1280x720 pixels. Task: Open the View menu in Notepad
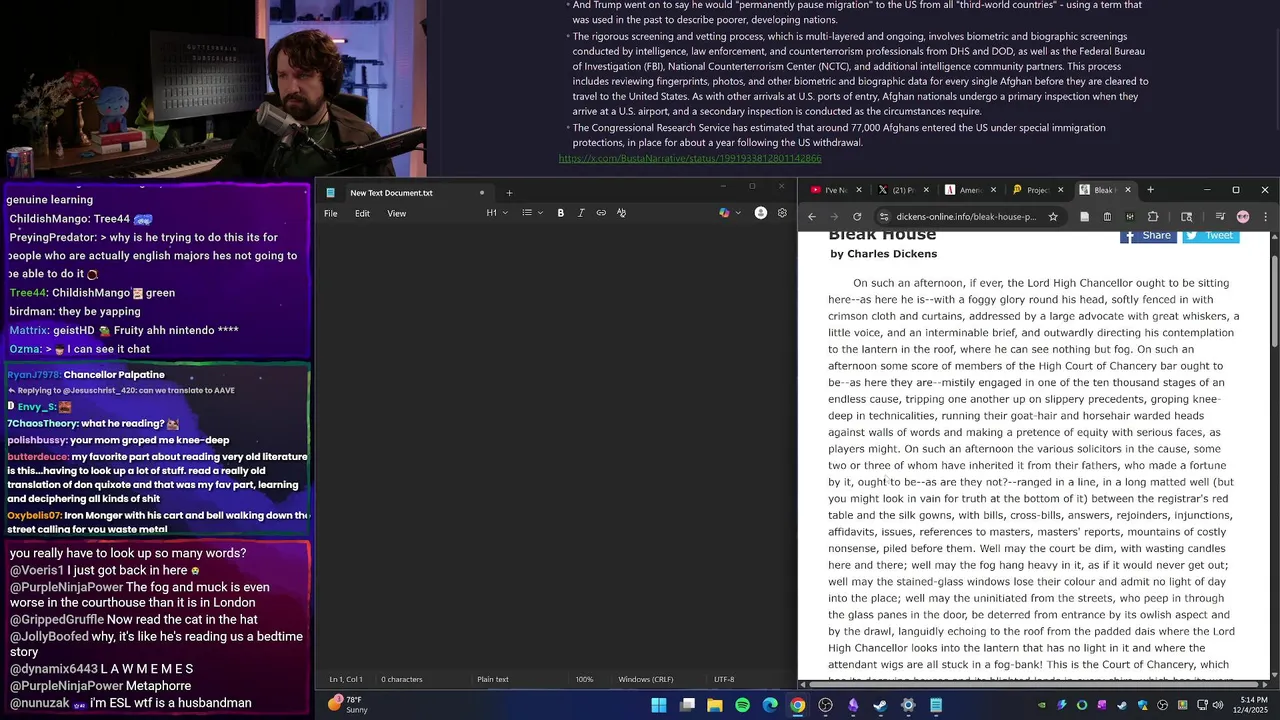click(x=397, y=213)
